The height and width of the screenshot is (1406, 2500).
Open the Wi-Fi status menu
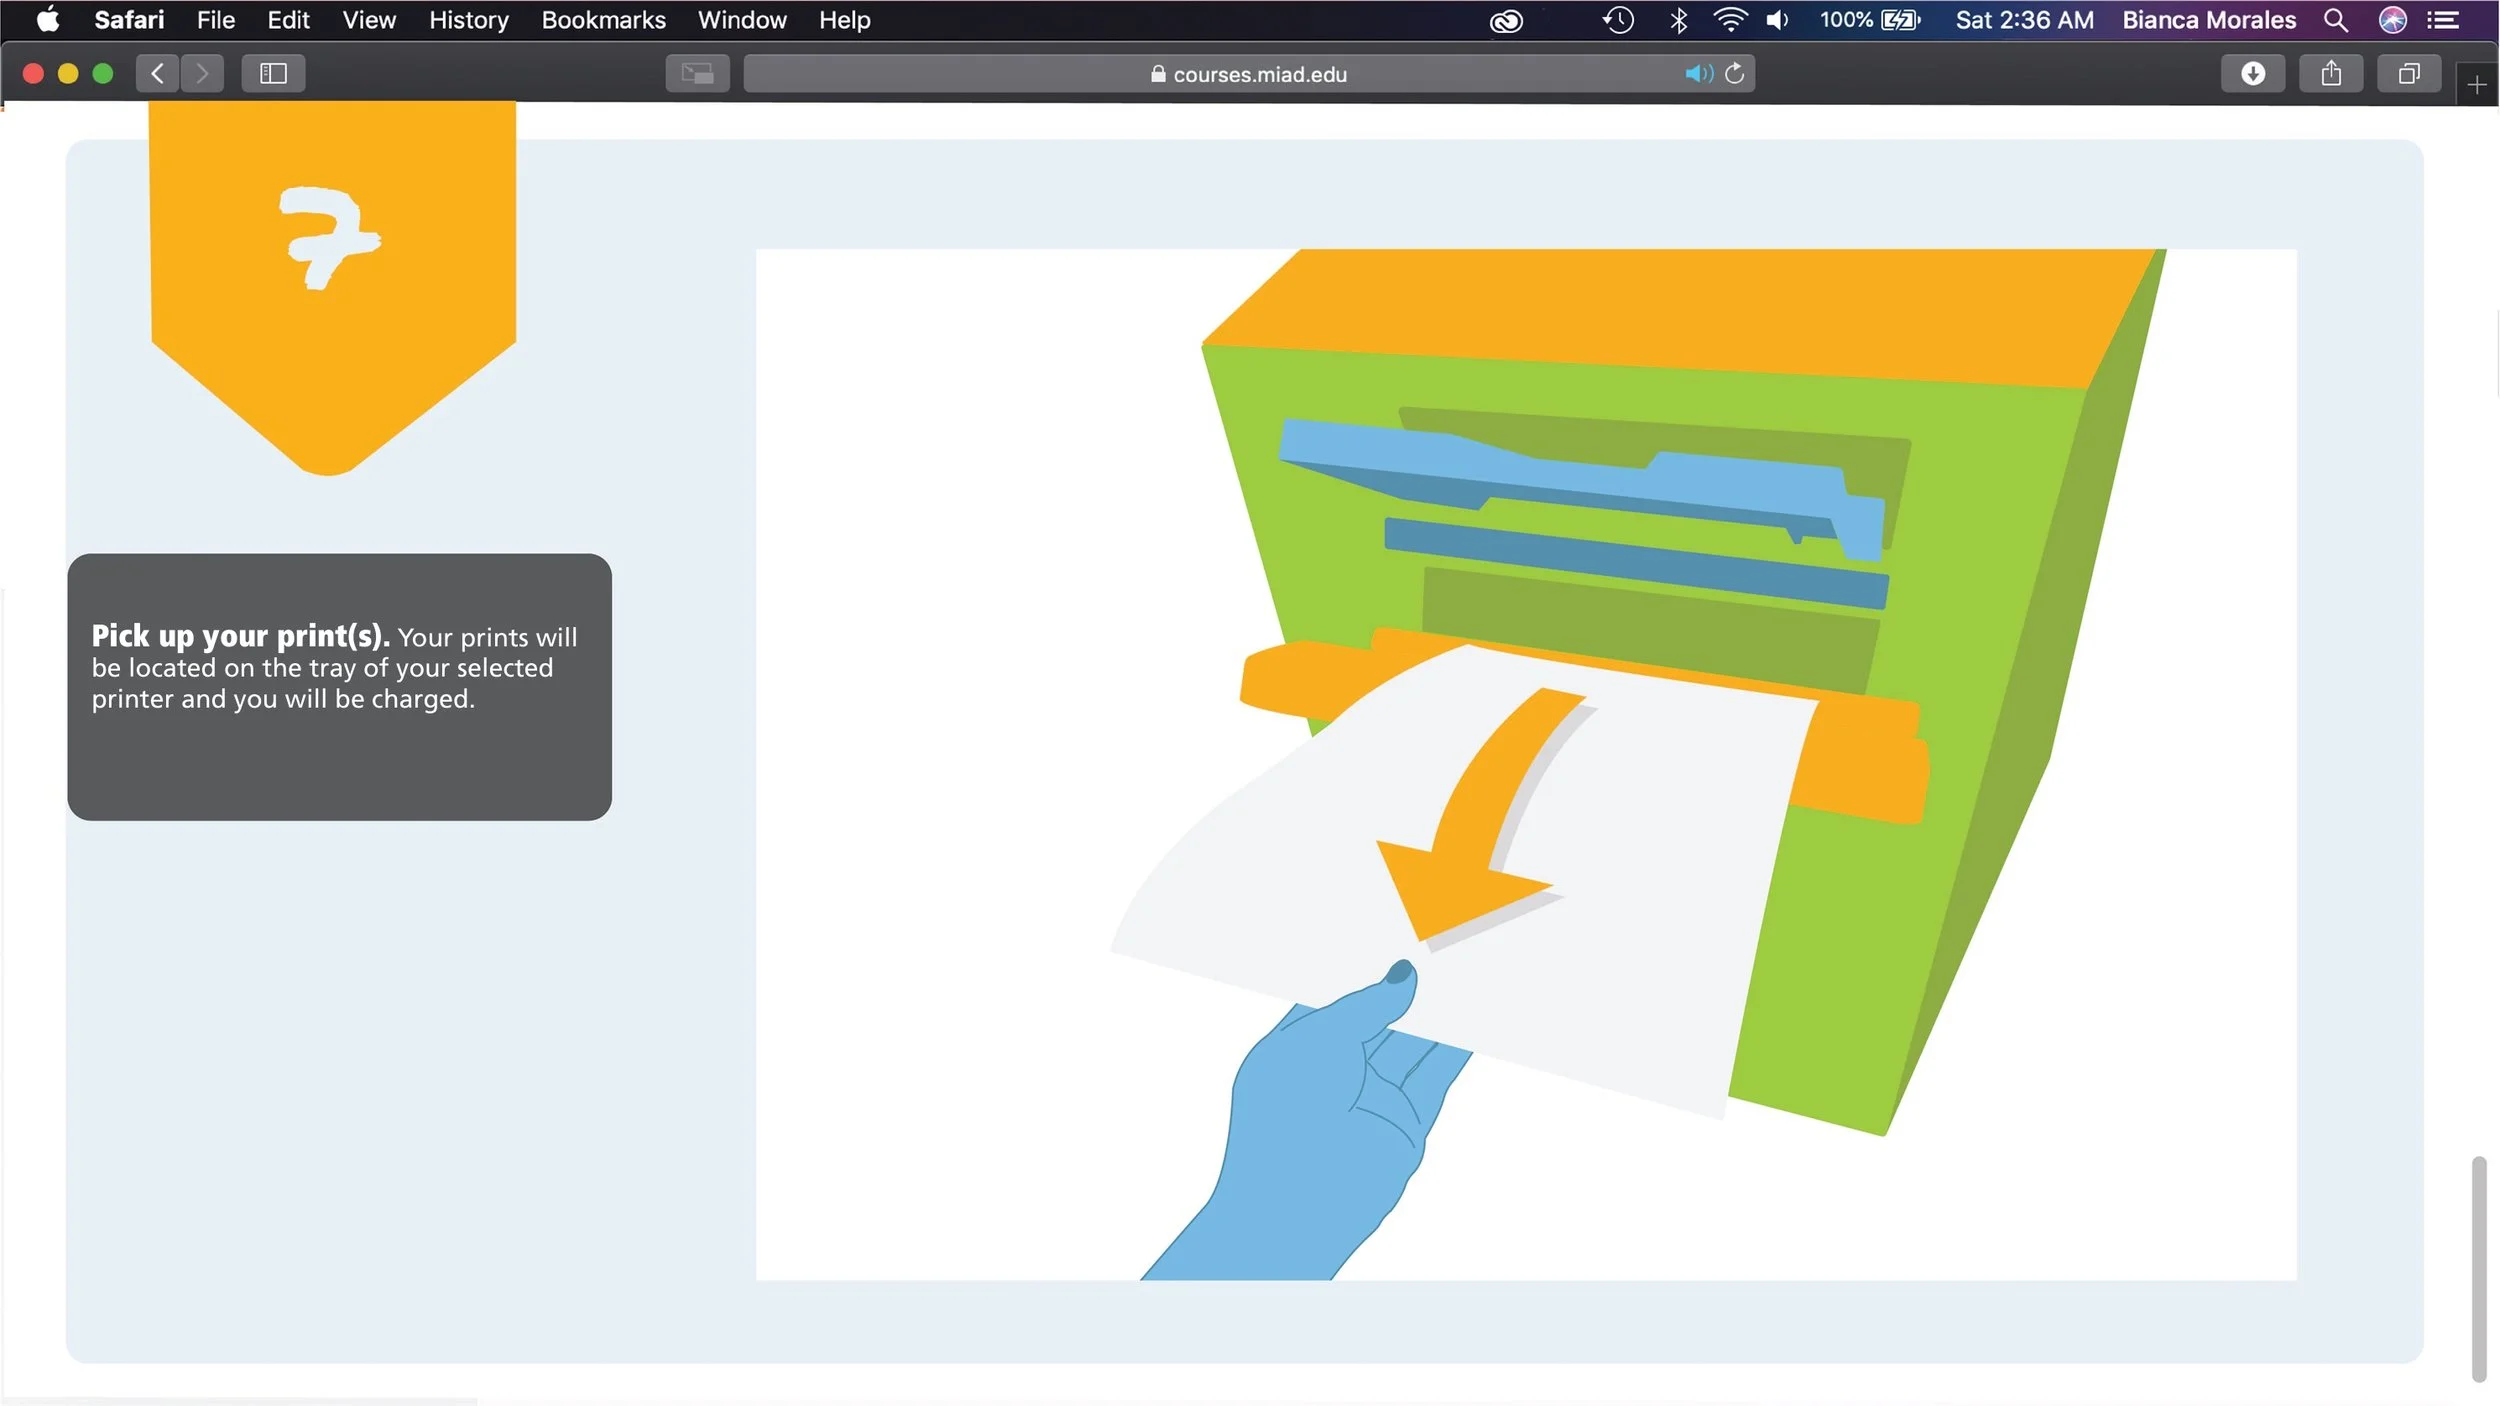[x=1730, y=20]
